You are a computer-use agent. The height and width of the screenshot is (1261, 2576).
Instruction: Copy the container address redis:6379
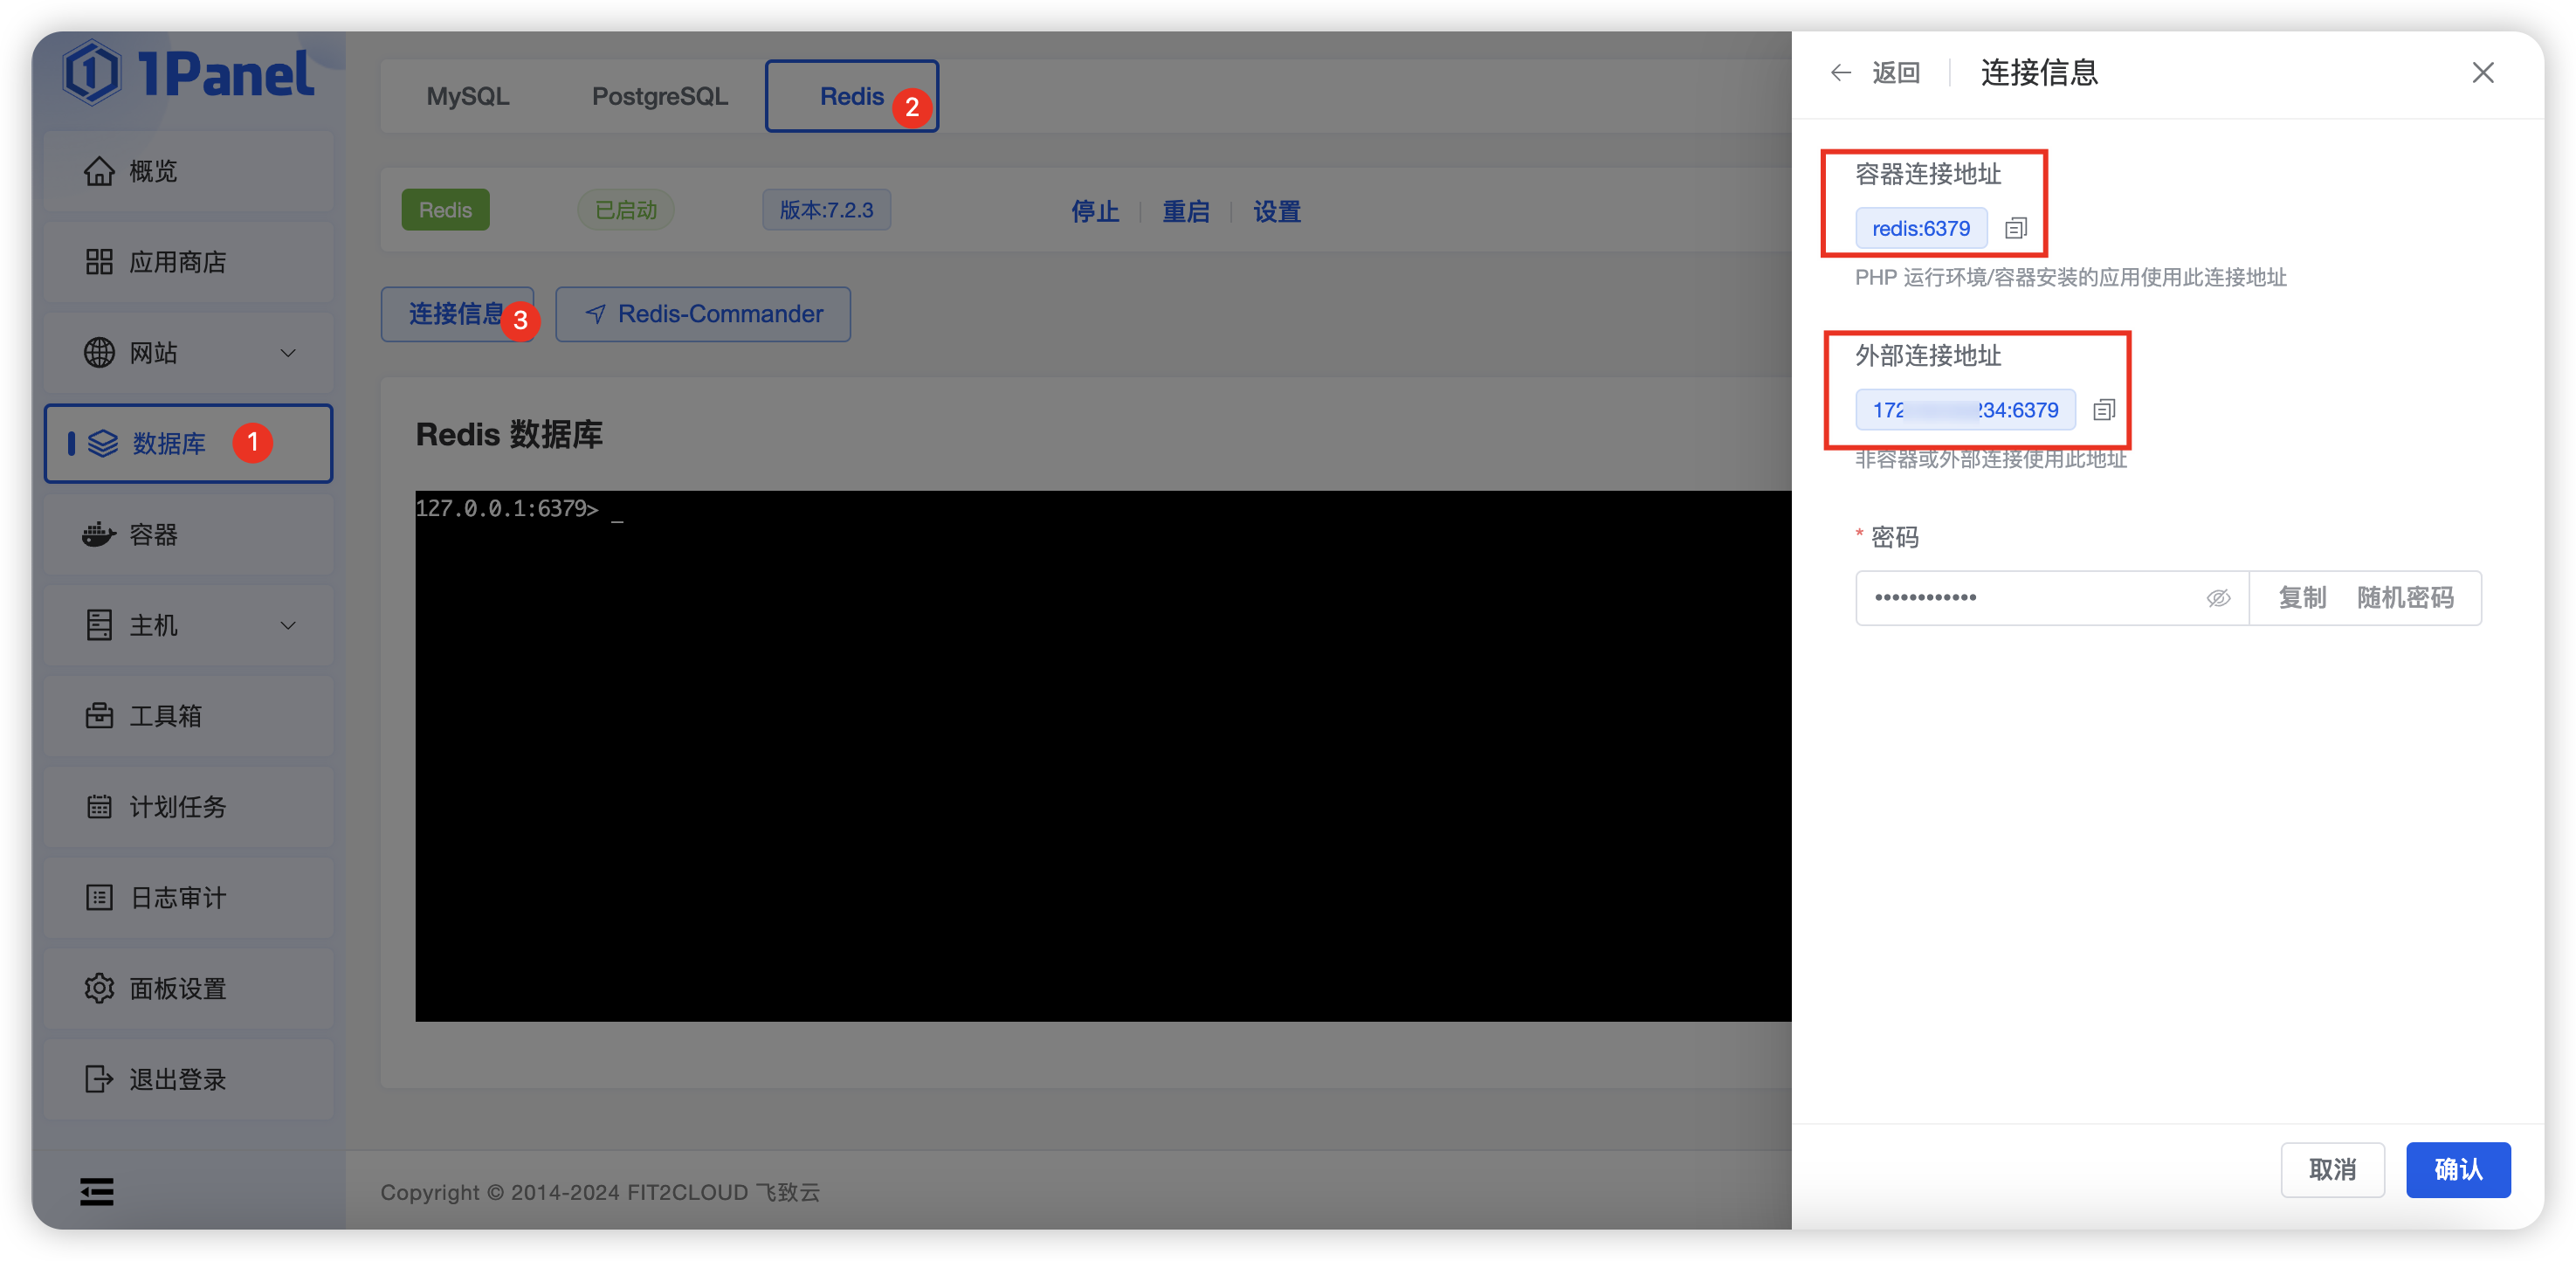(2016, 229)
